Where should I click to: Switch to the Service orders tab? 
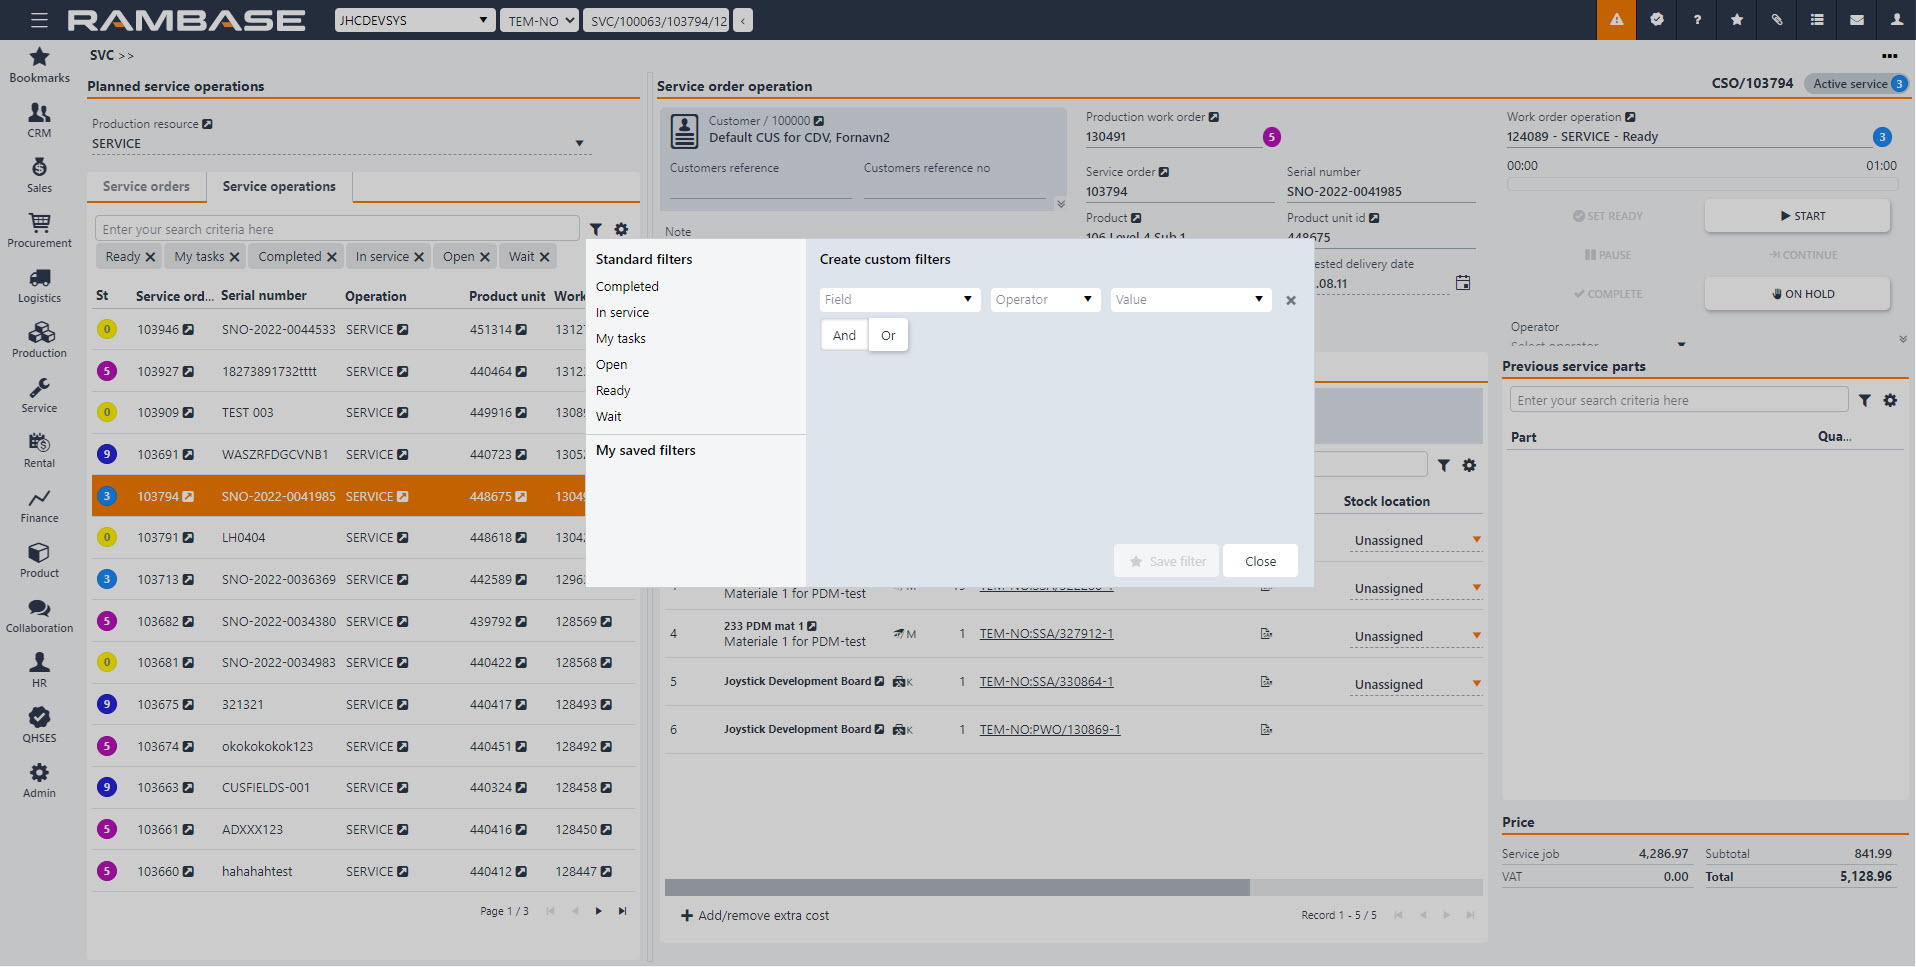146,187
